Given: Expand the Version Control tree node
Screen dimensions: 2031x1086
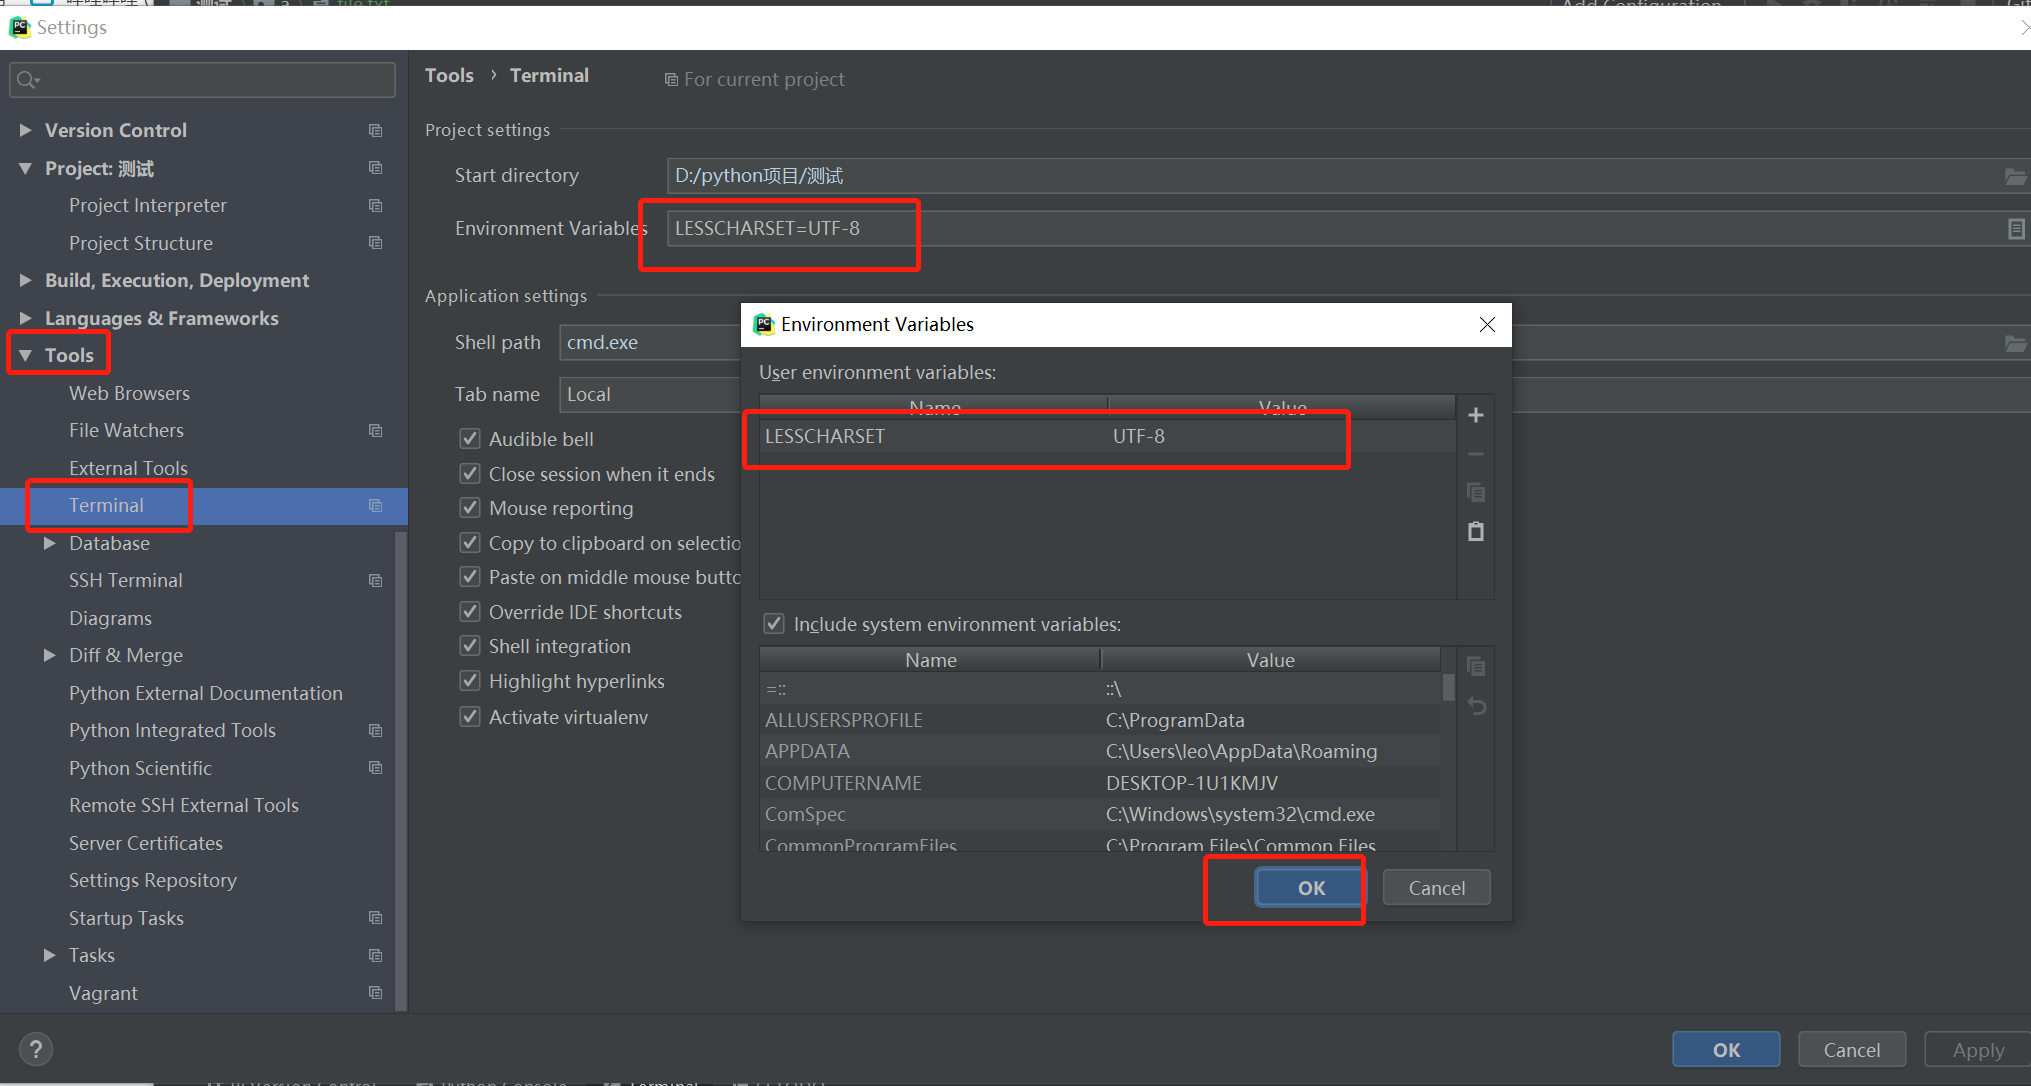Looking at the screenshot, I should [26, 130].
